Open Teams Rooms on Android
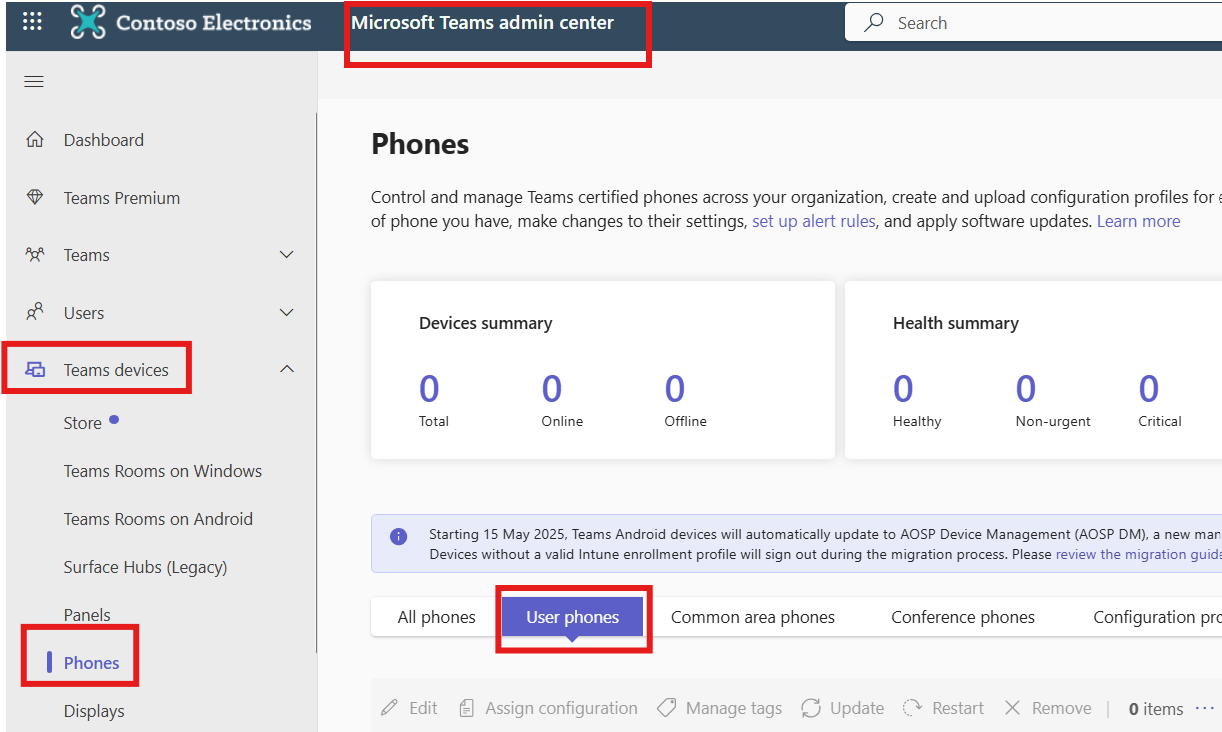Screen dimensions: 1222x732 tap(158, 519)
